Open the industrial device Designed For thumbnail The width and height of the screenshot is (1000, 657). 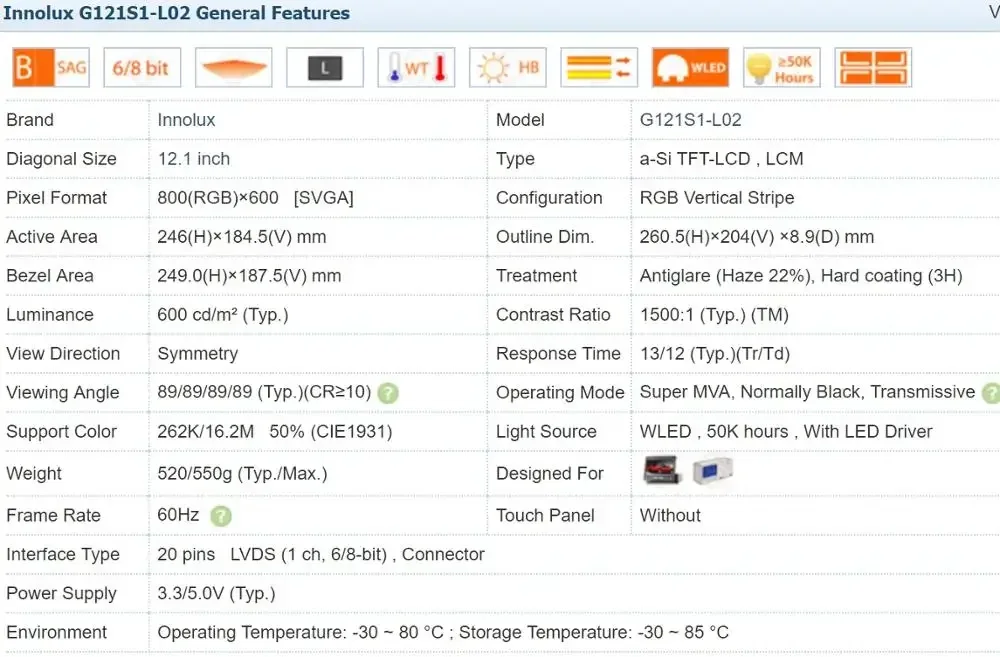(x=712, y=471)
